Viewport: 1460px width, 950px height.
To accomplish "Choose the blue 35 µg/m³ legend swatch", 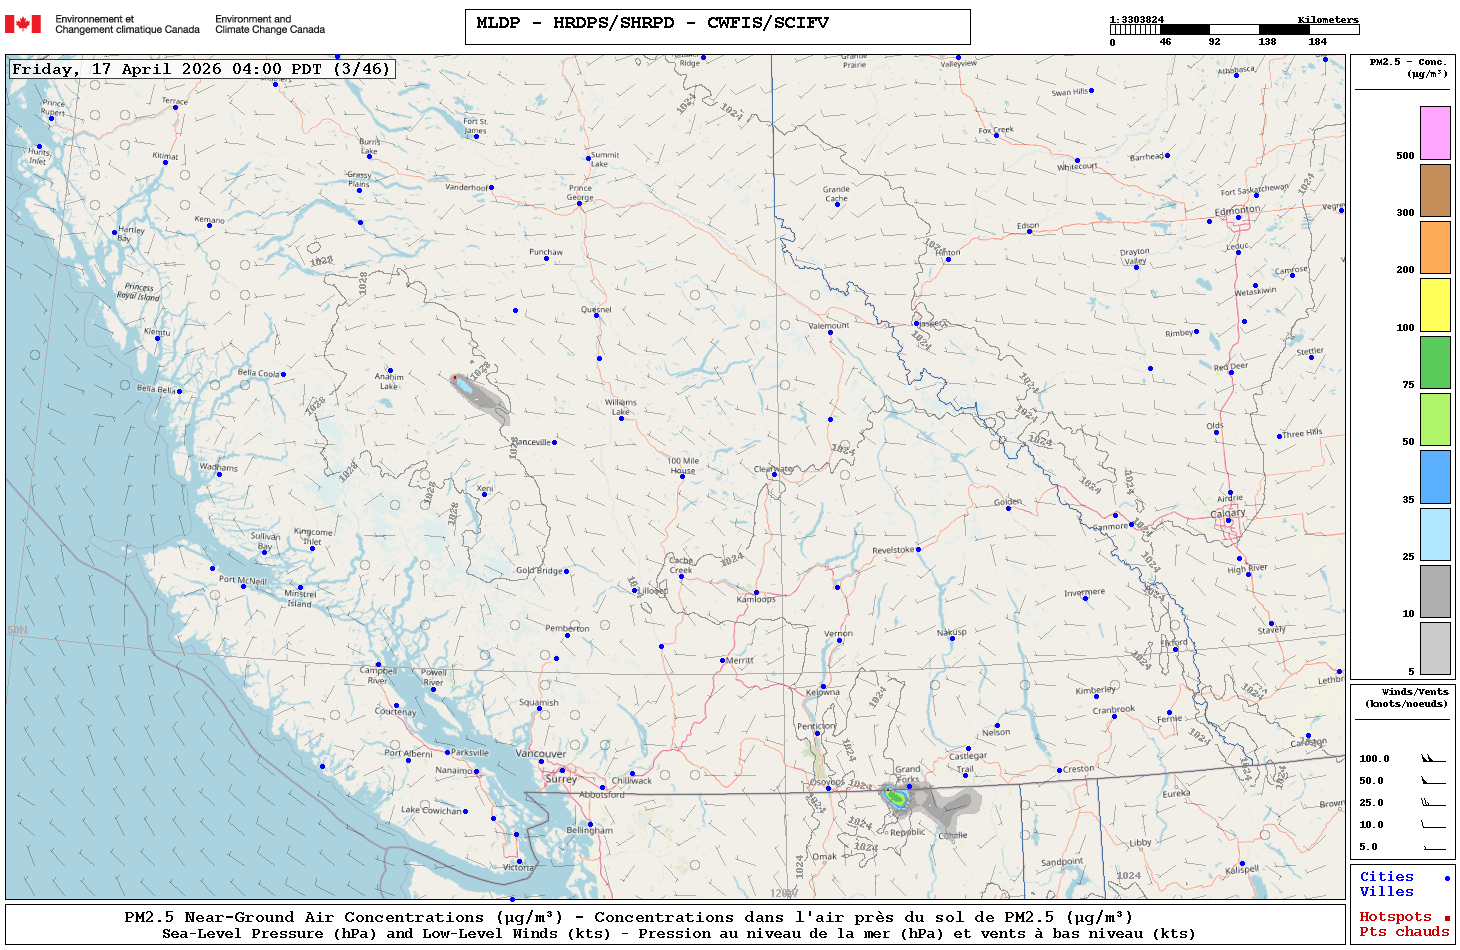I will point(1435,477).
